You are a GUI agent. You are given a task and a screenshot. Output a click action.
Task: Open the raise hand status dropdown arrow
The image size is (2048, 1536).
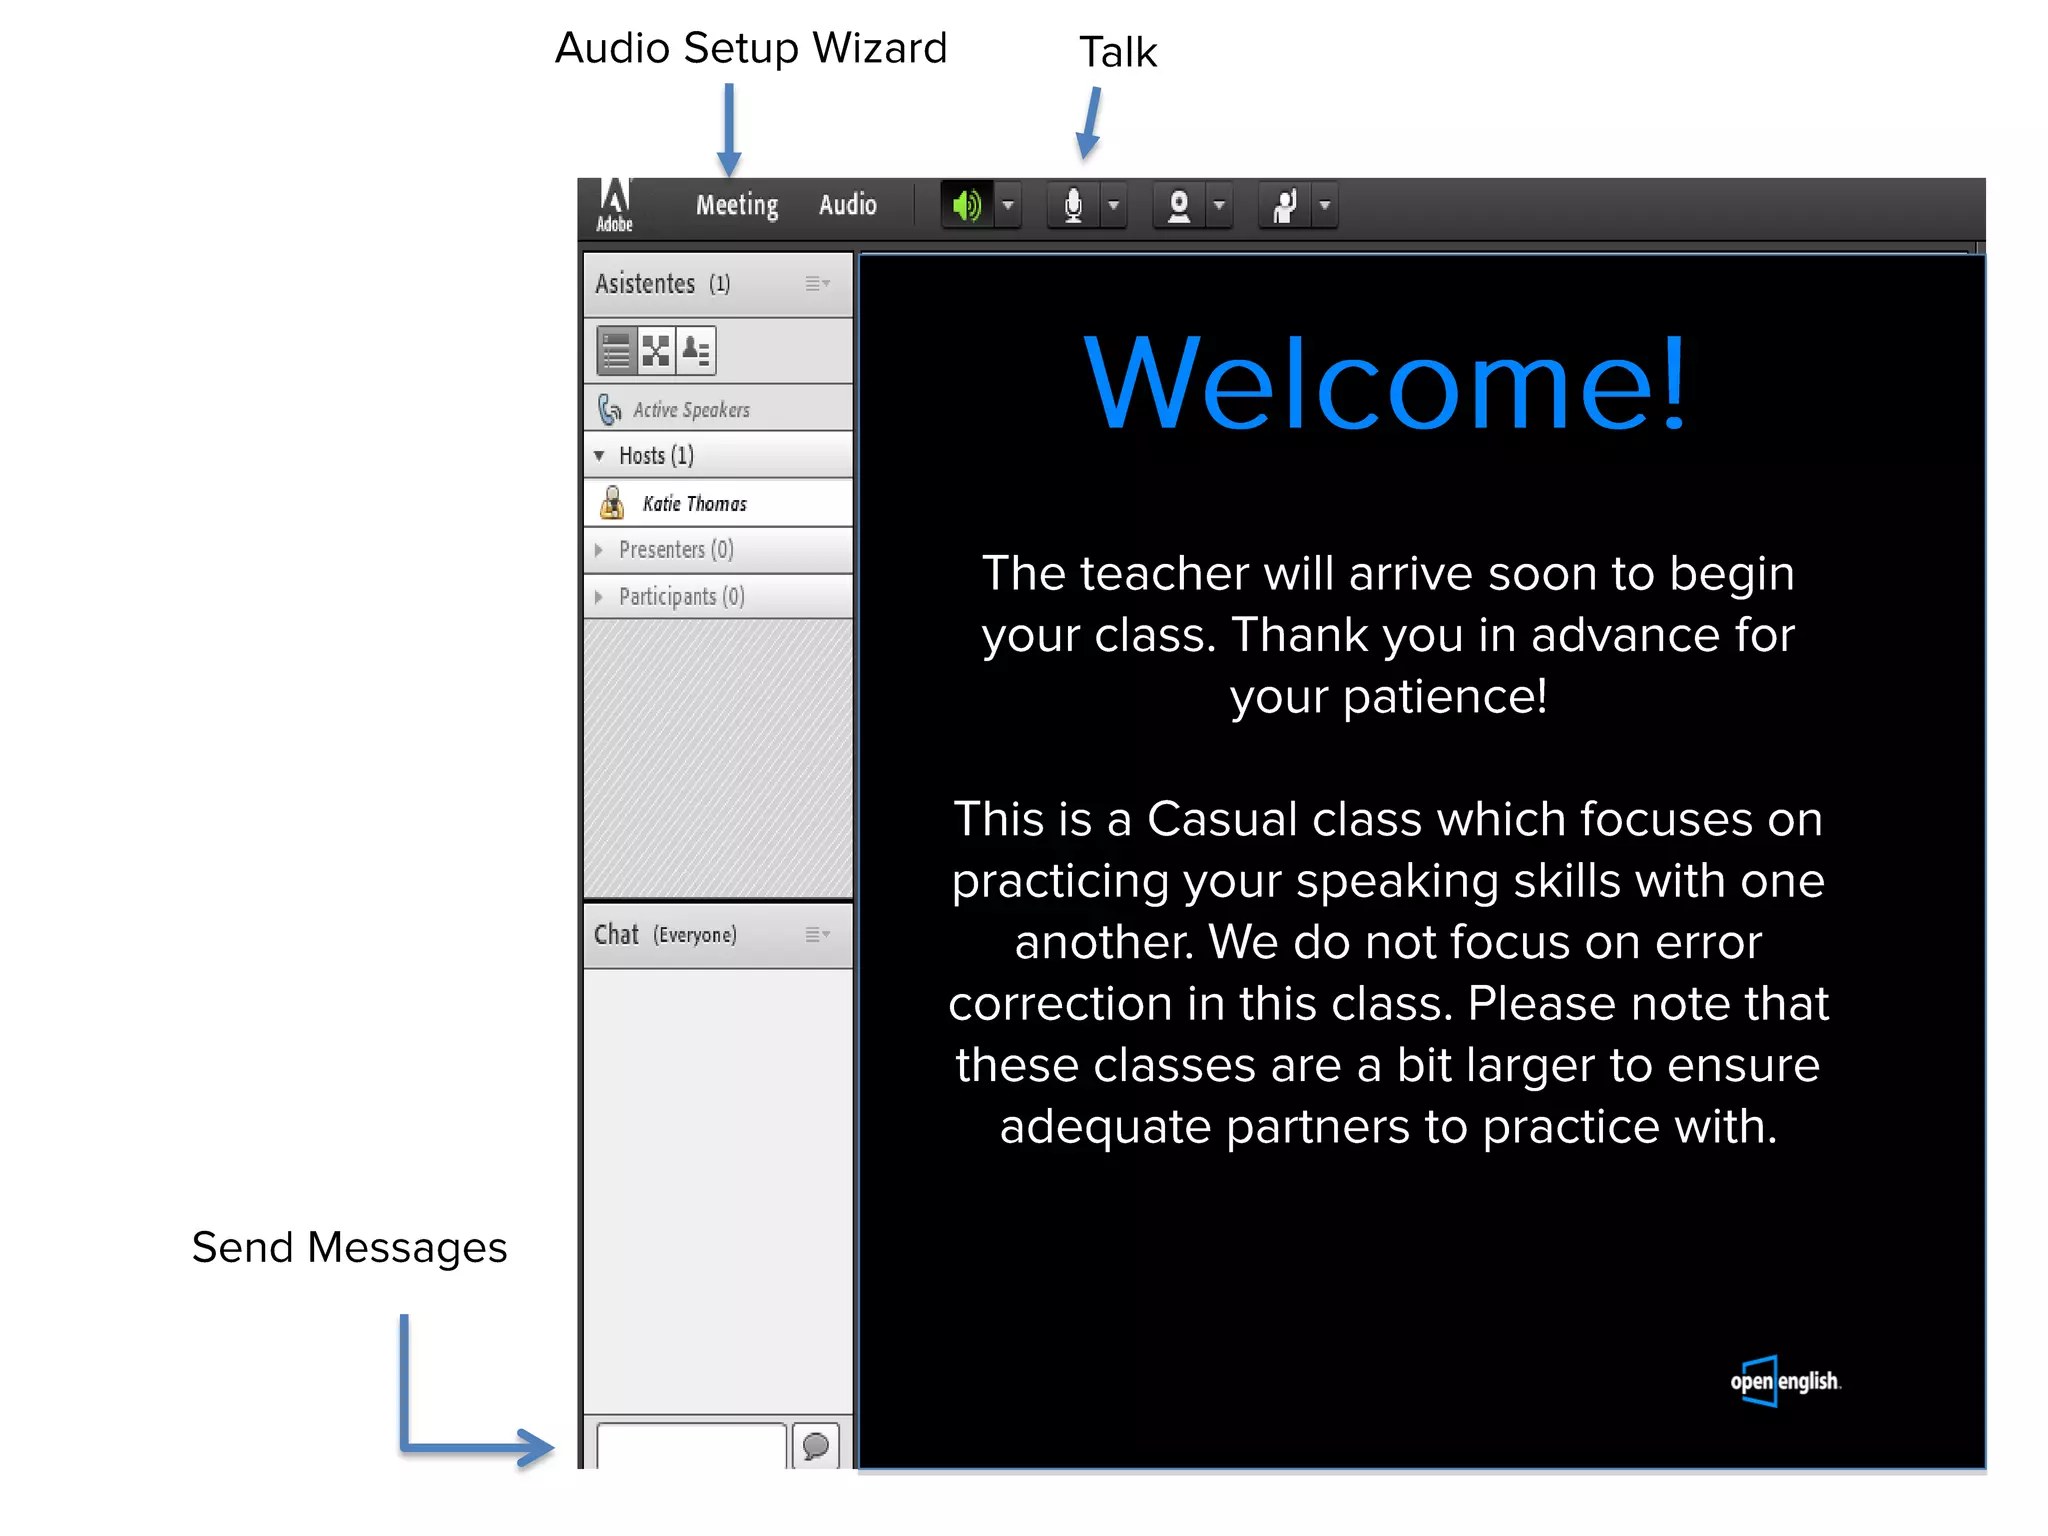pyautogui.click(x=1326, y=206)
